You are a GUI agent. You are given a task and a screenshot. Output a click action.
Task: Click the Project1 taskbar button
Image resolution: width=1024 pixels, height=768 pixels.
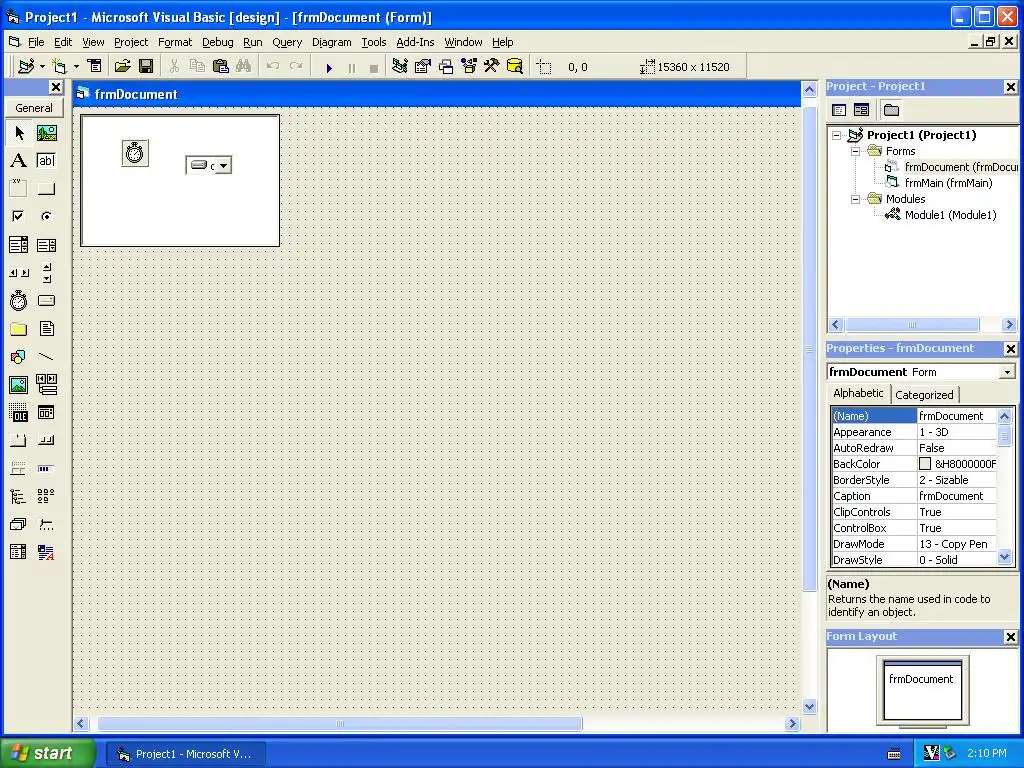click(185, 754)
